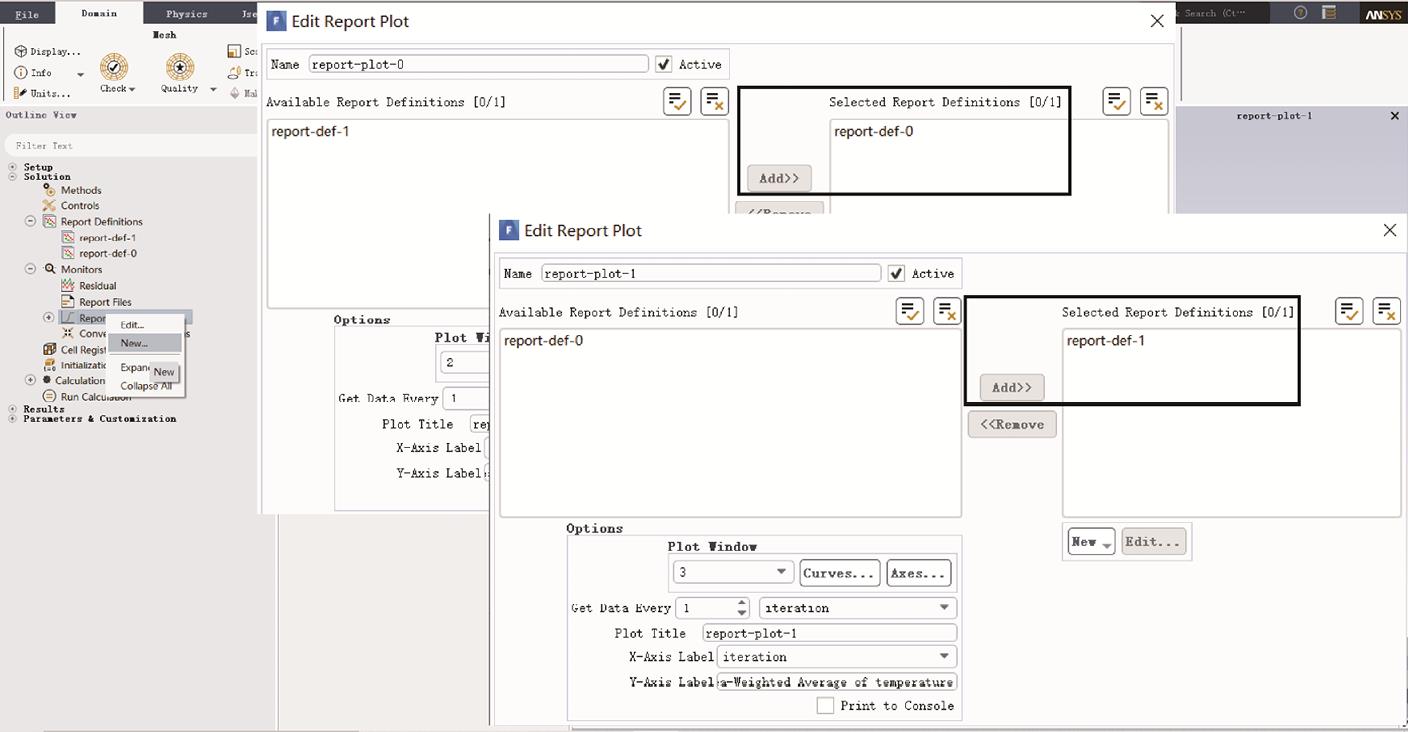
Task: Switch to the Domain ribbon tab
Action: 99,14
